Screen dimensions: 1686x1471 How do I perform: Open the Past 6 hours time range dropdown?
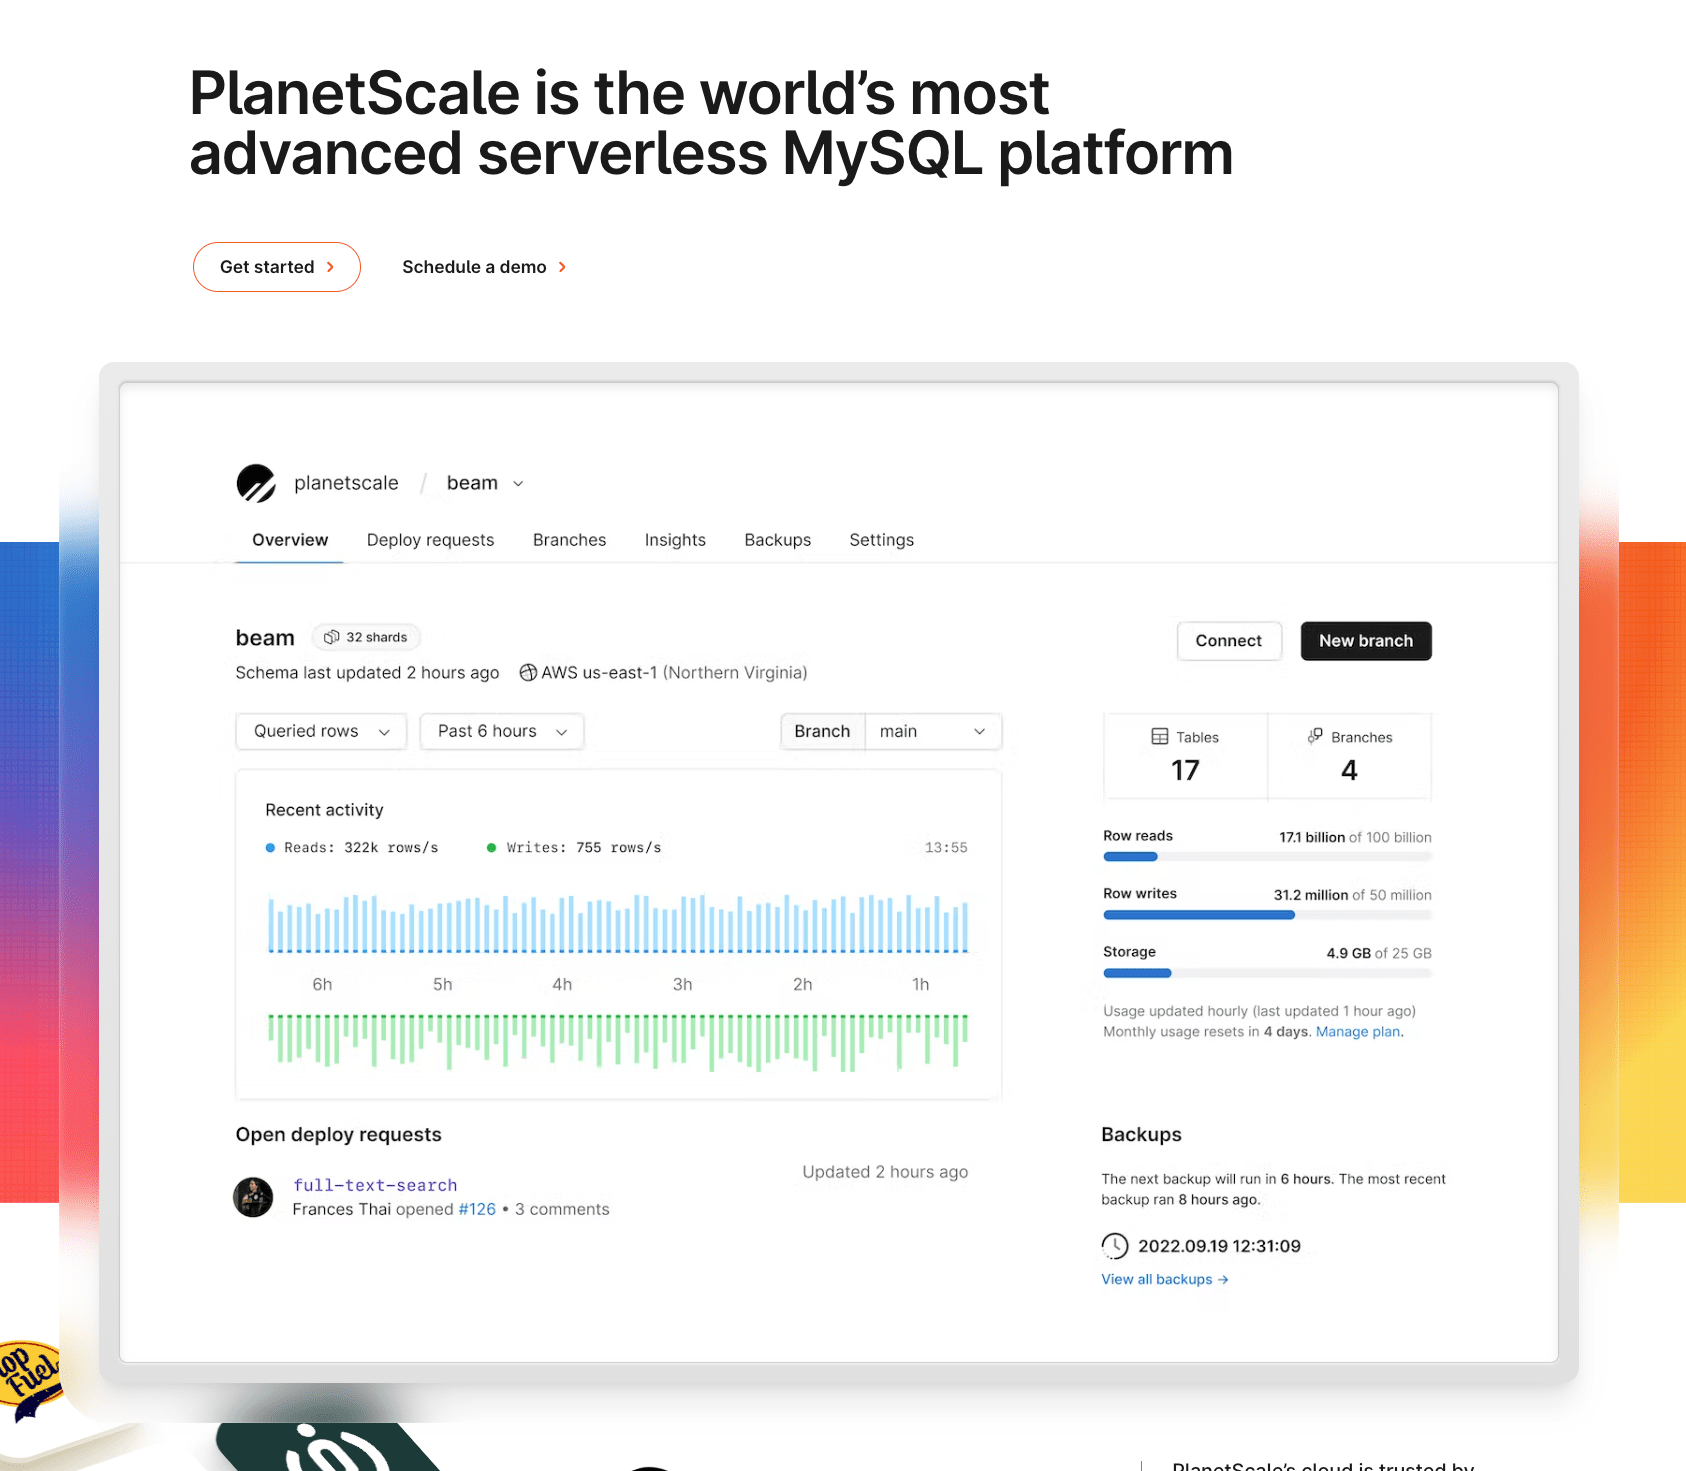point(501,731)
